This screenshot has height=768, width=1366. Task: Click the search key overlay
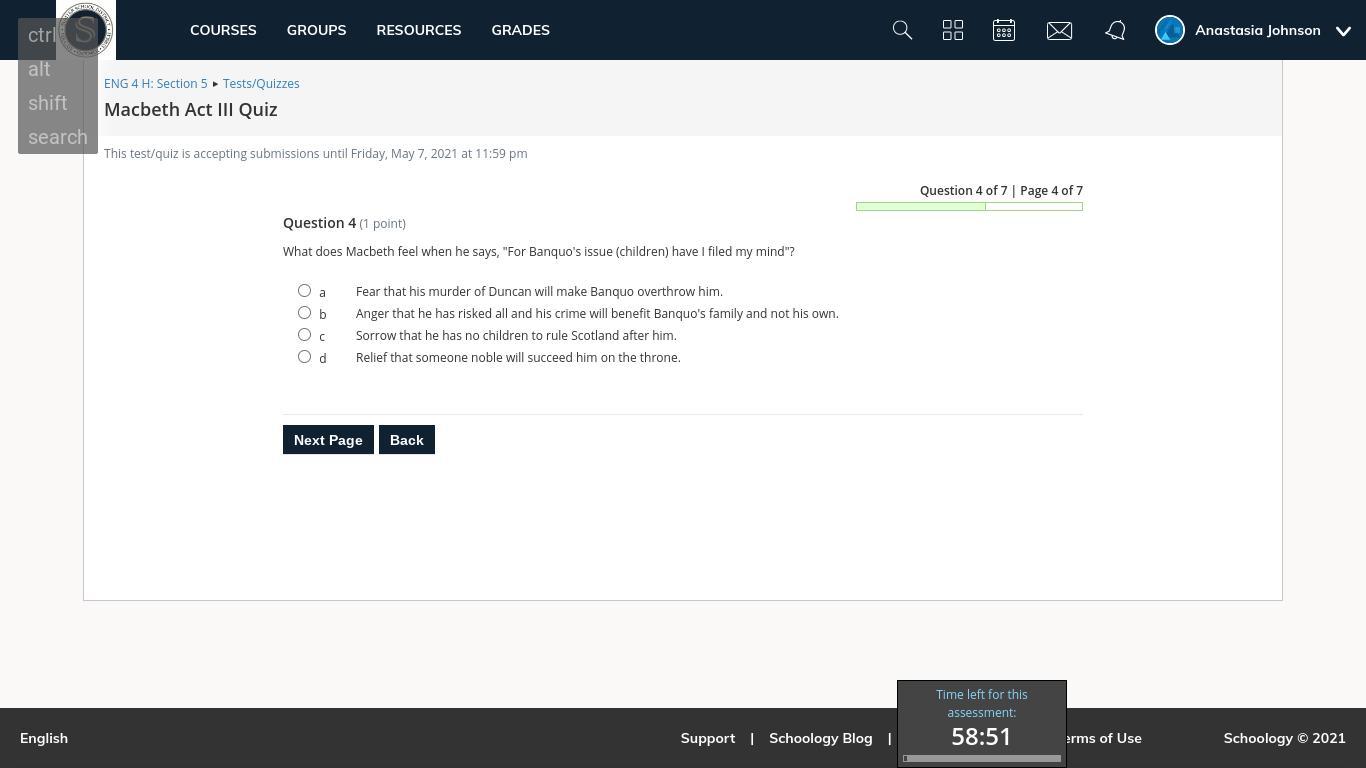coord(58,137)
